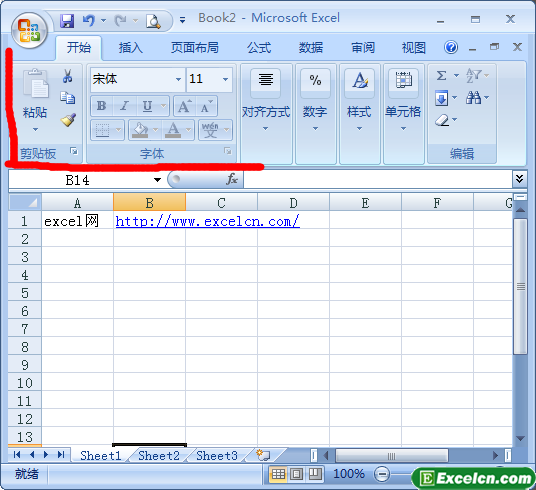Select the column D header
536x490 pixels.
coord(293,203)
